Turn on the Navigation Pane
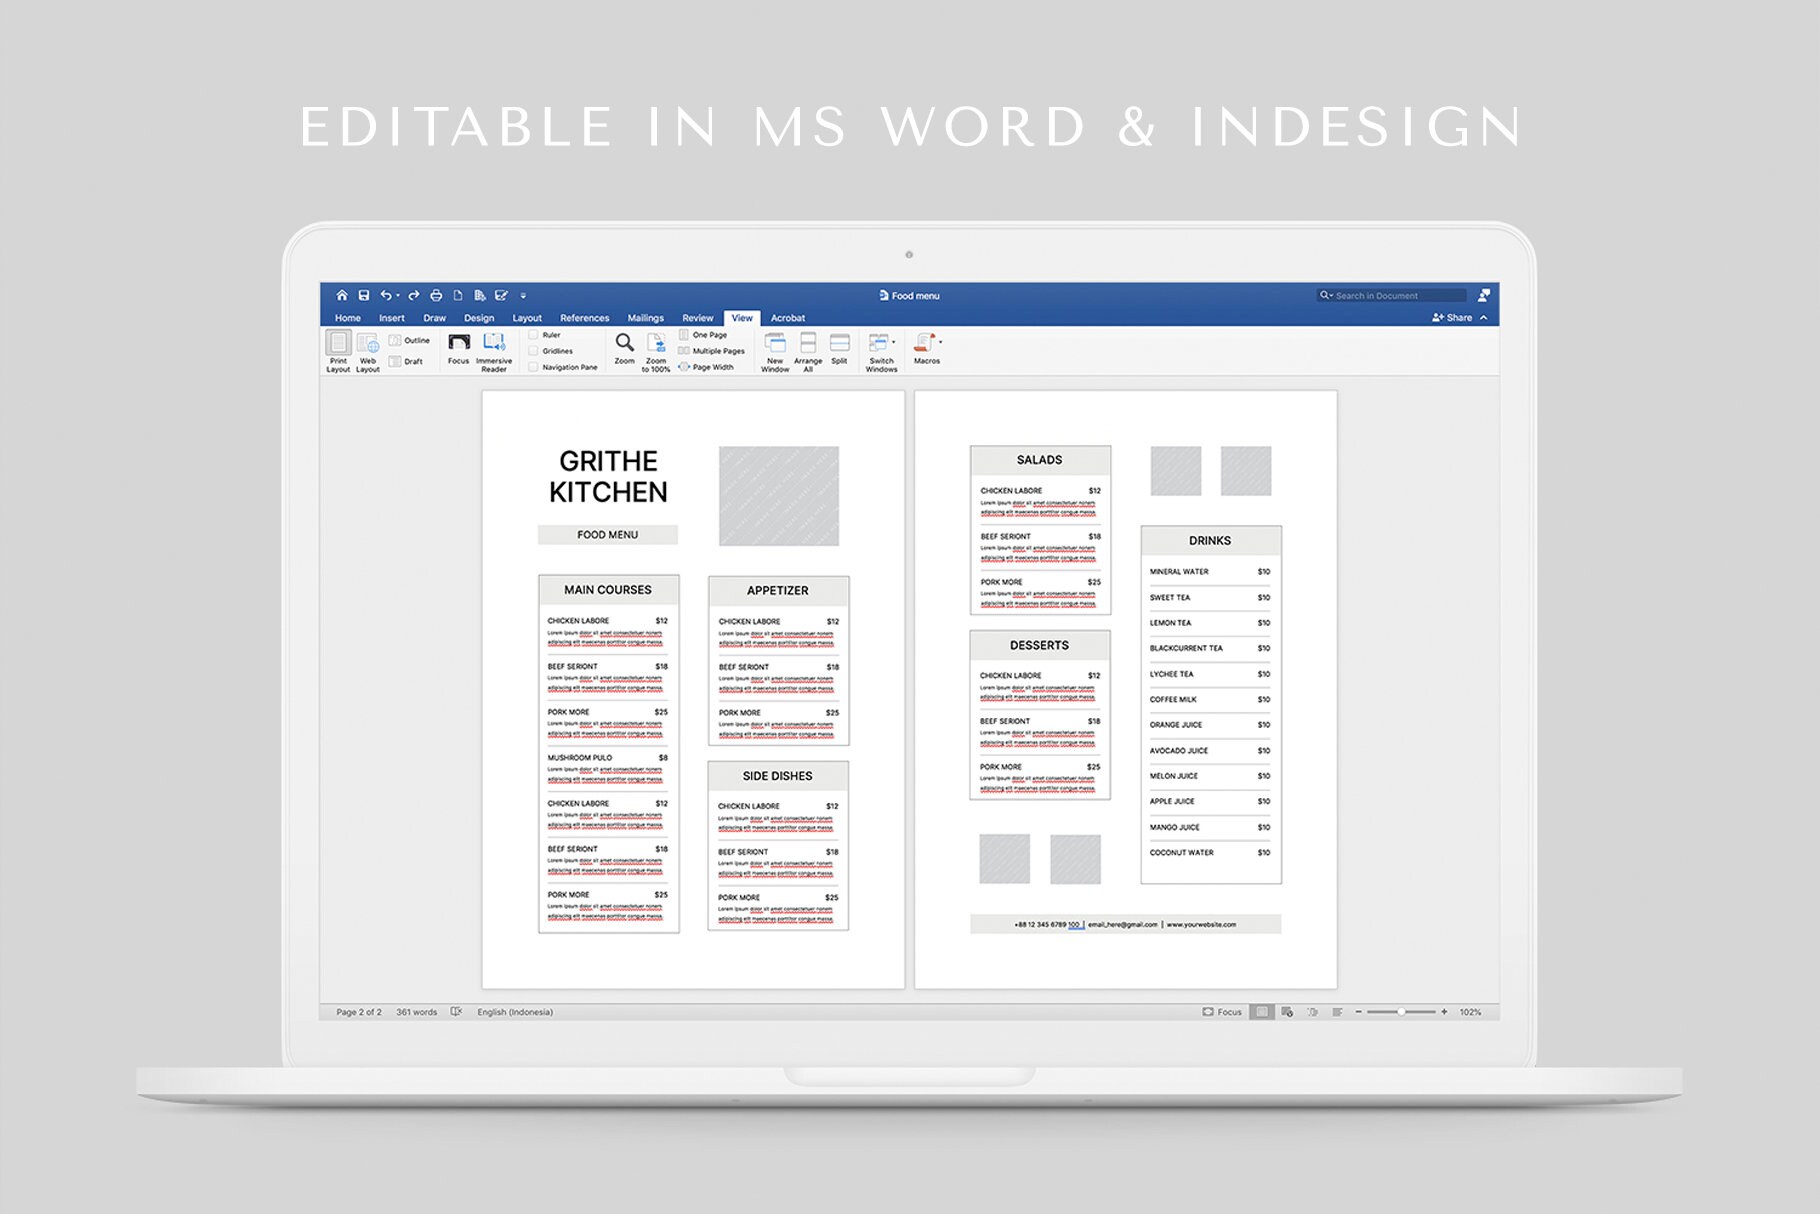This screenshot has width=1820, height=1214. tap(533, 366)
